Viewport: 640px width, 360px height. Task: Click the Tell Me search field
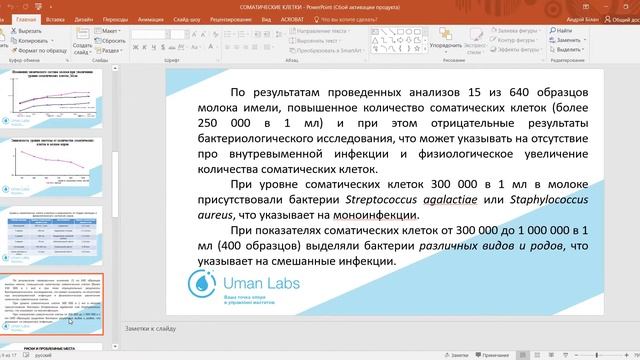(x=346, y=19)
